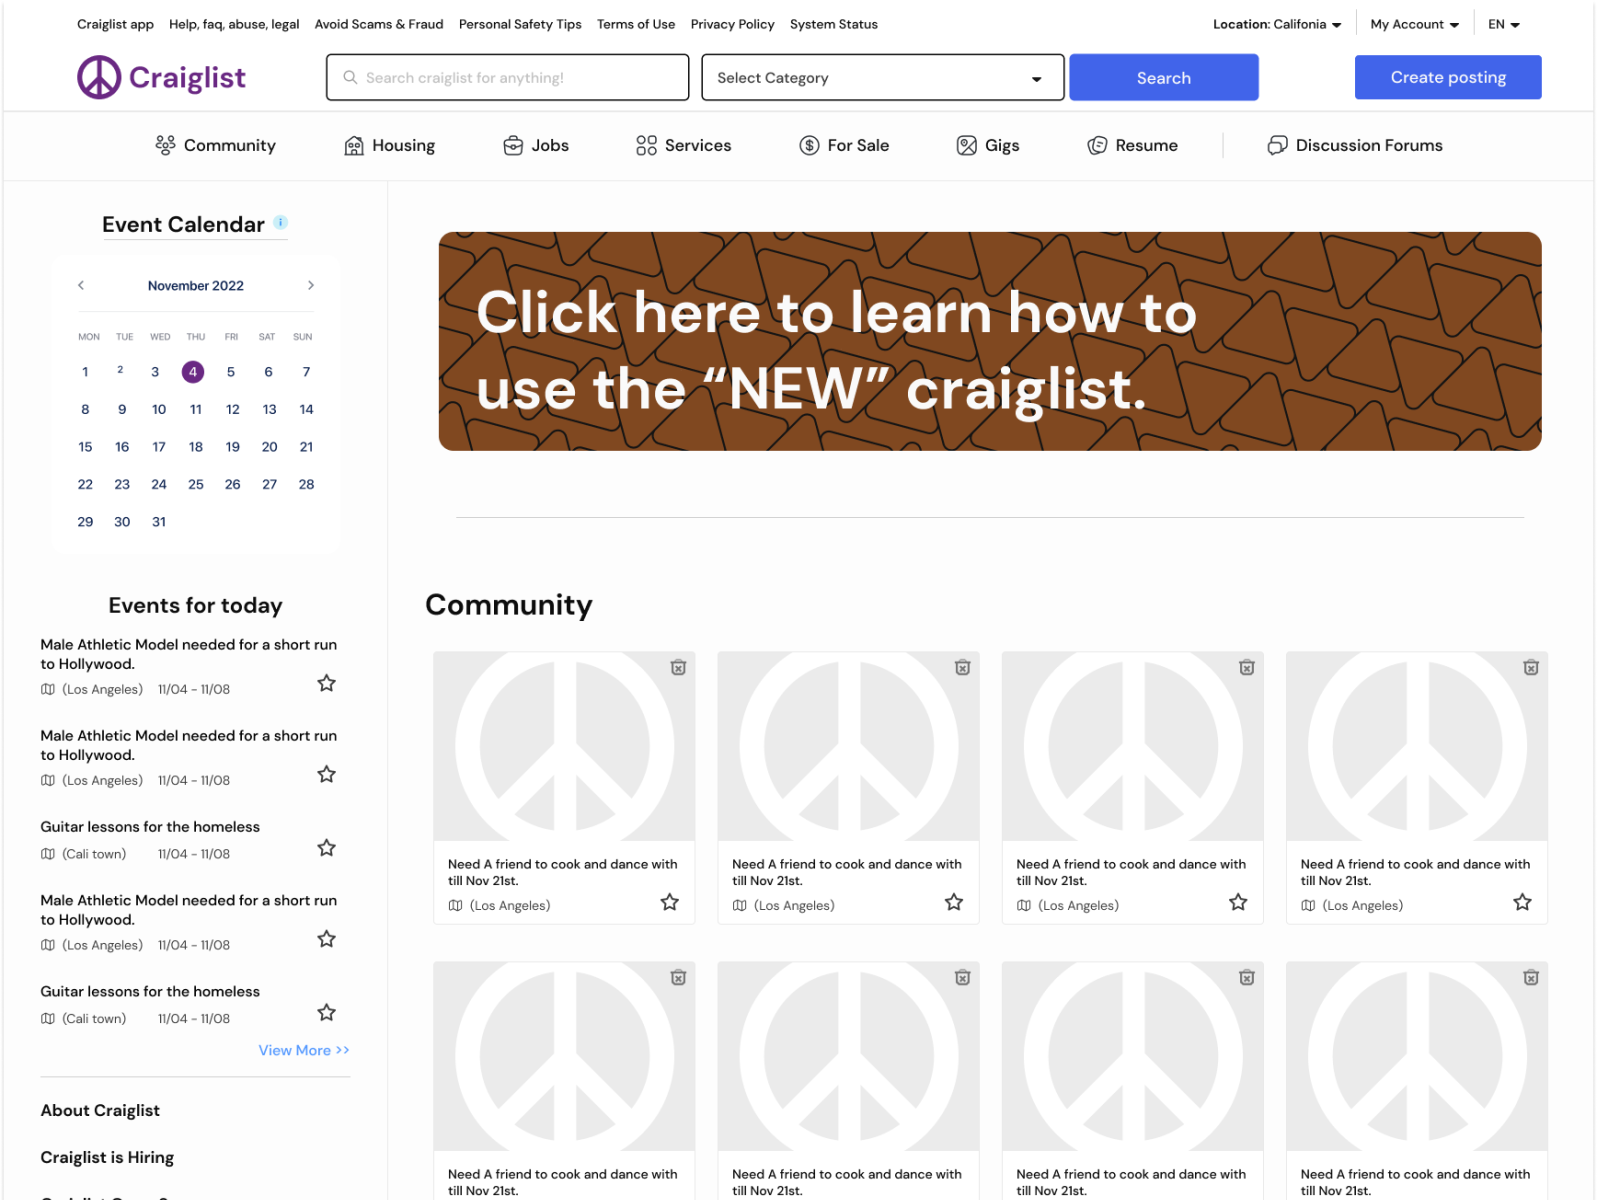
Task: Select the highlighted date 4 in the calendar
Action: click(193, 372)
